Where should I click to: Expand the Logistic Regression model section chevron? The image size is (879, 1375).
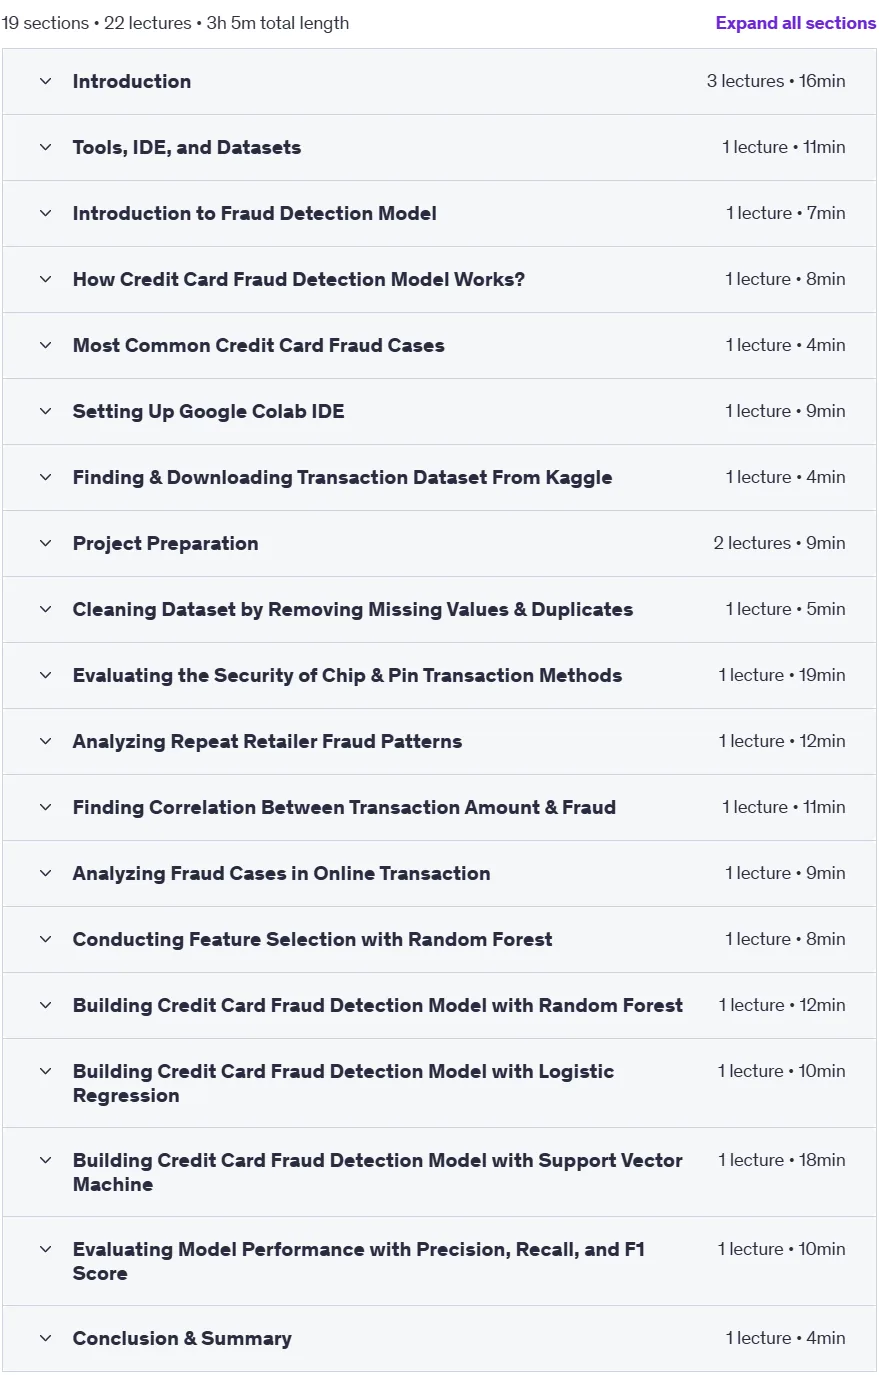(45, 1071)
